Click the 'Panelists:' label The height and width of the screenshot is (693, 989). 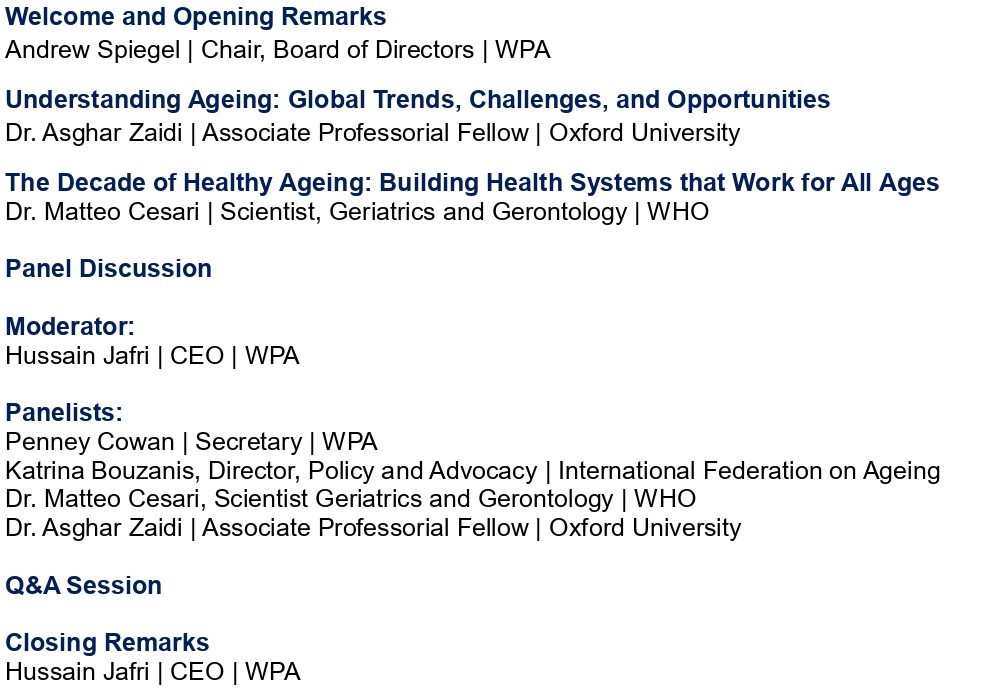[x=64, y=412]
